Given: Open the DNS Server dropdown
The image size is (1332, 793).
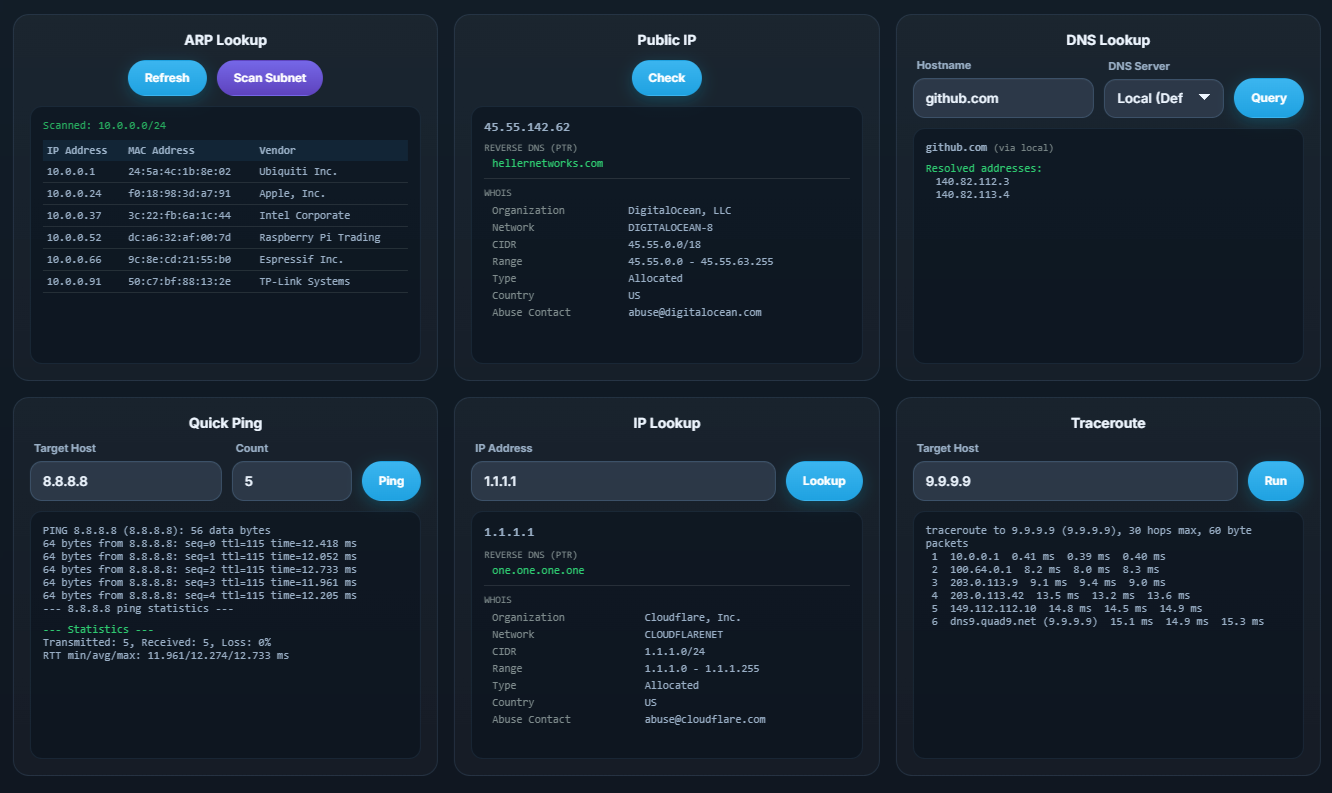Looking at the screenshot, I should (x=1164, y=98).
